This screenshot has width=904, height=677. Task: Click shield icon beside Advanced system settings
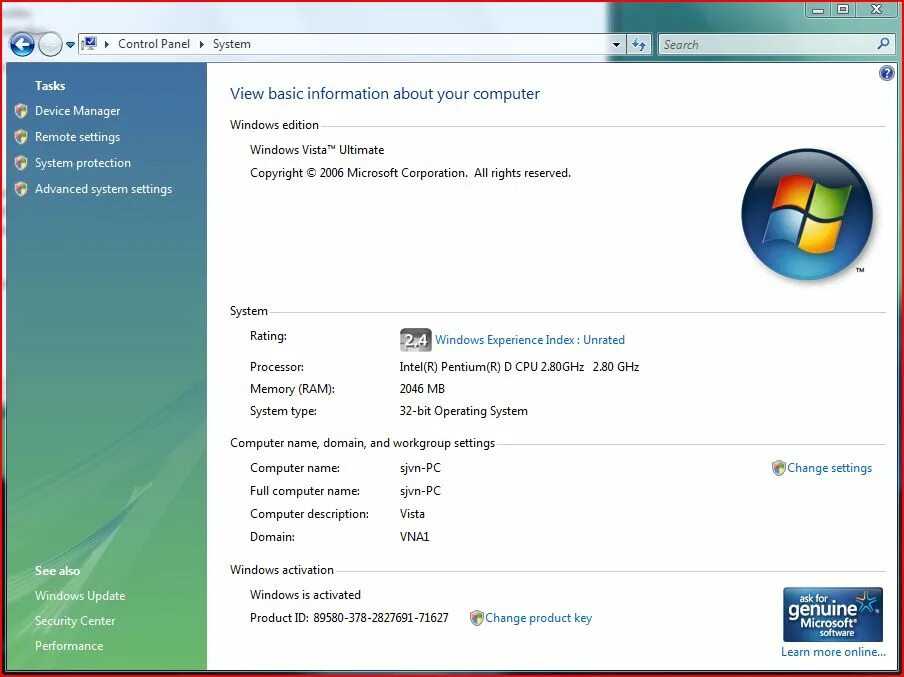coord(21,189)
